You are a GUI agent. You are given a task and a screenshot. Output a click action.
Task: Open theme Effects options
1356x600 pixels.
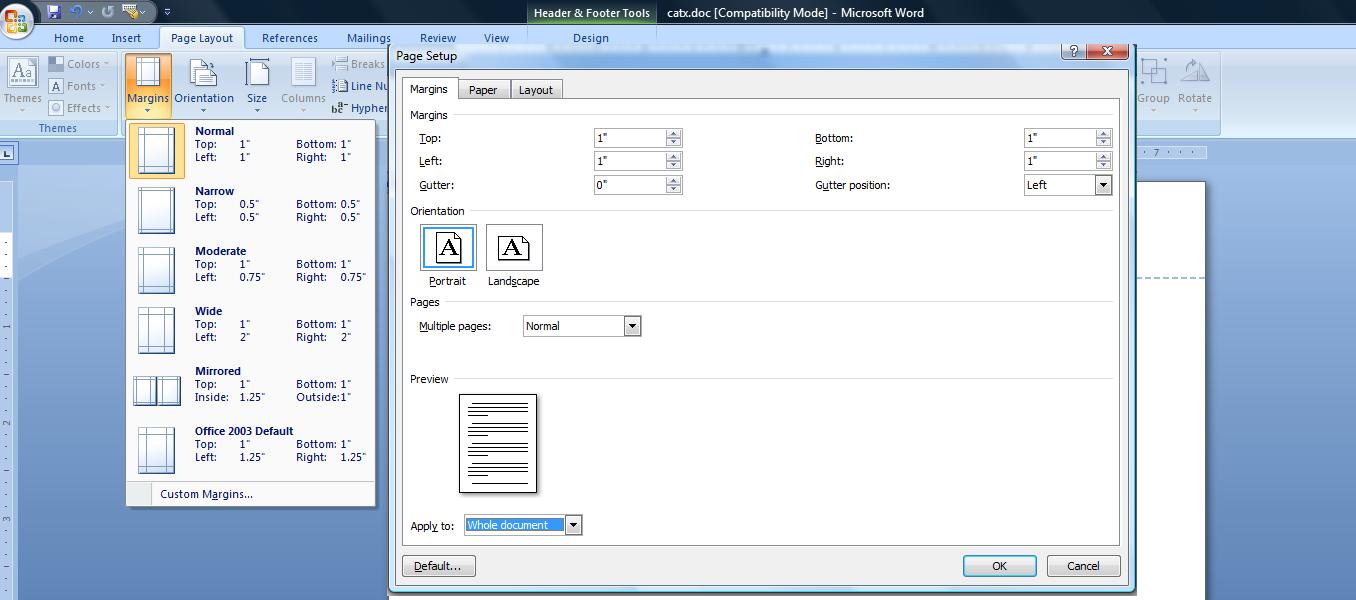pyautogui.click(x=78, y=108)
